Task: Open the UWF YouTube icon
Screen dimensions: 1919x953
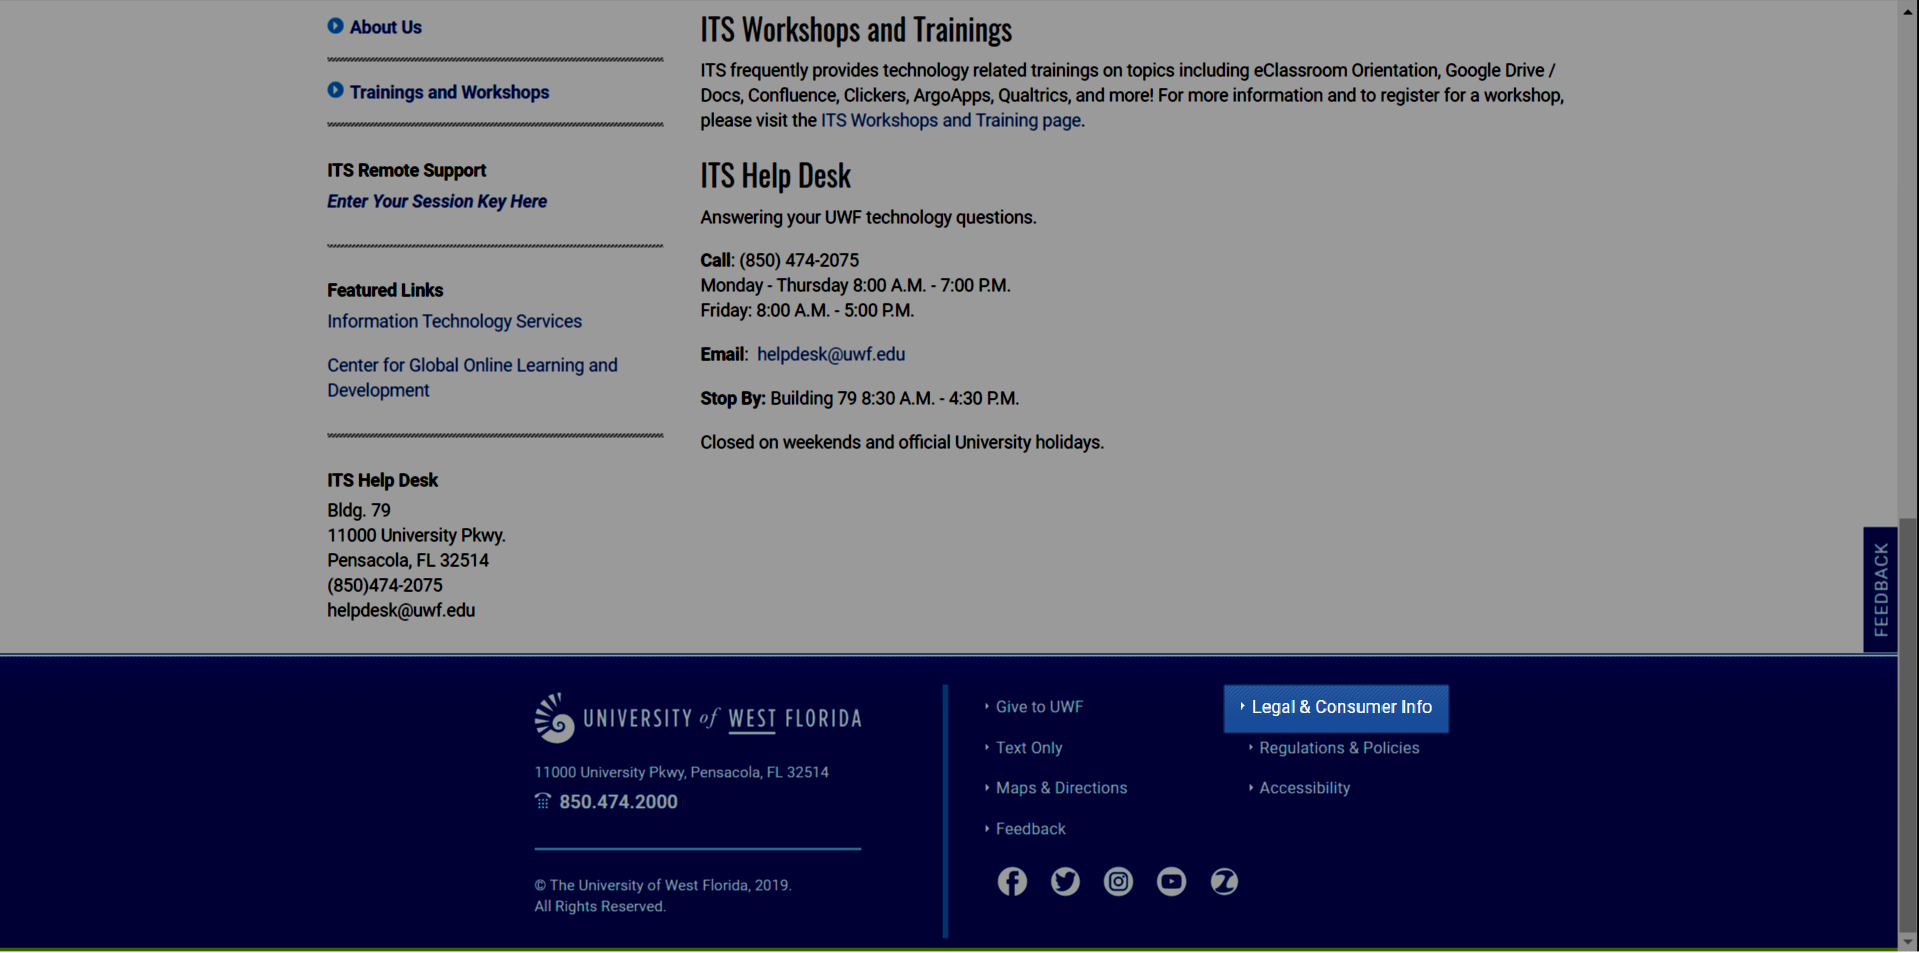Action: pyautogui.click(x=1171, y=881)
